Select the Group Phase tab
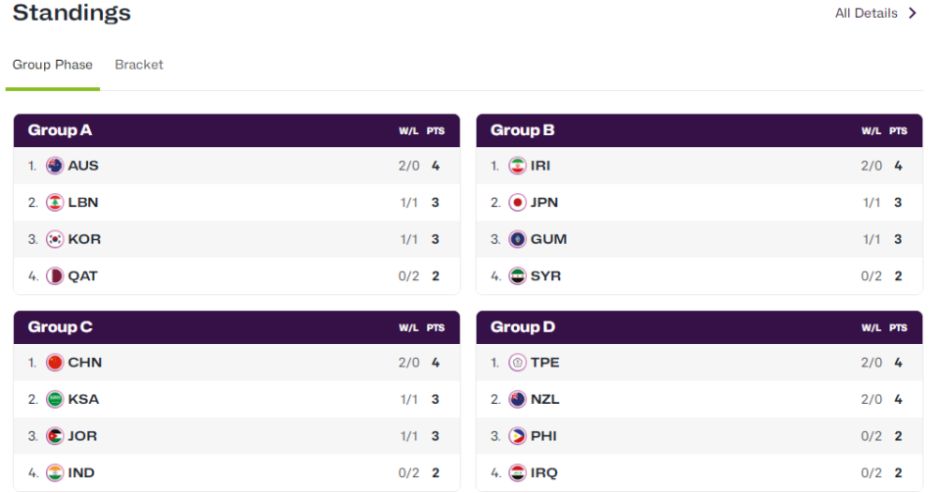The image size is (940, 493). click(52, 65)
